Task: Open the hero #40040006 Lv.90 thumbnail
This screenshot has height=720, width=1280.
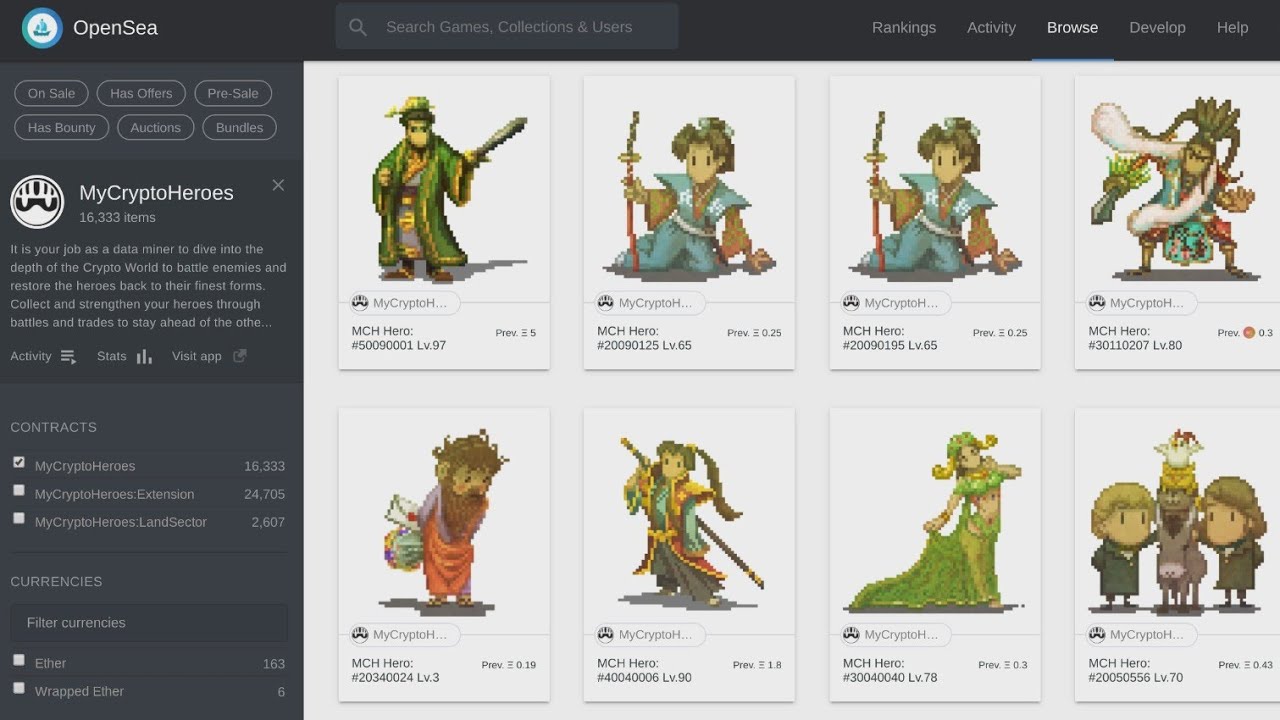Action: click(x=689, y=521)
